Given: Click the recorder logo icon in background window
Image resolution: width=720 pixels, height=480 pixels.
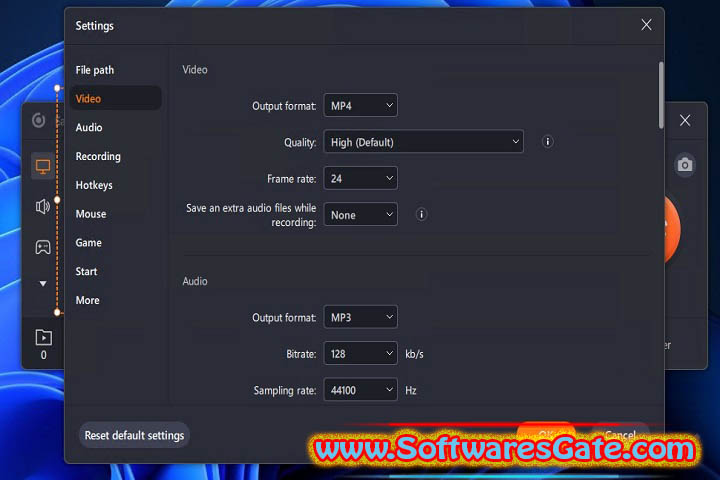Looking at the screenshot, I should click(x=39, y=120).
